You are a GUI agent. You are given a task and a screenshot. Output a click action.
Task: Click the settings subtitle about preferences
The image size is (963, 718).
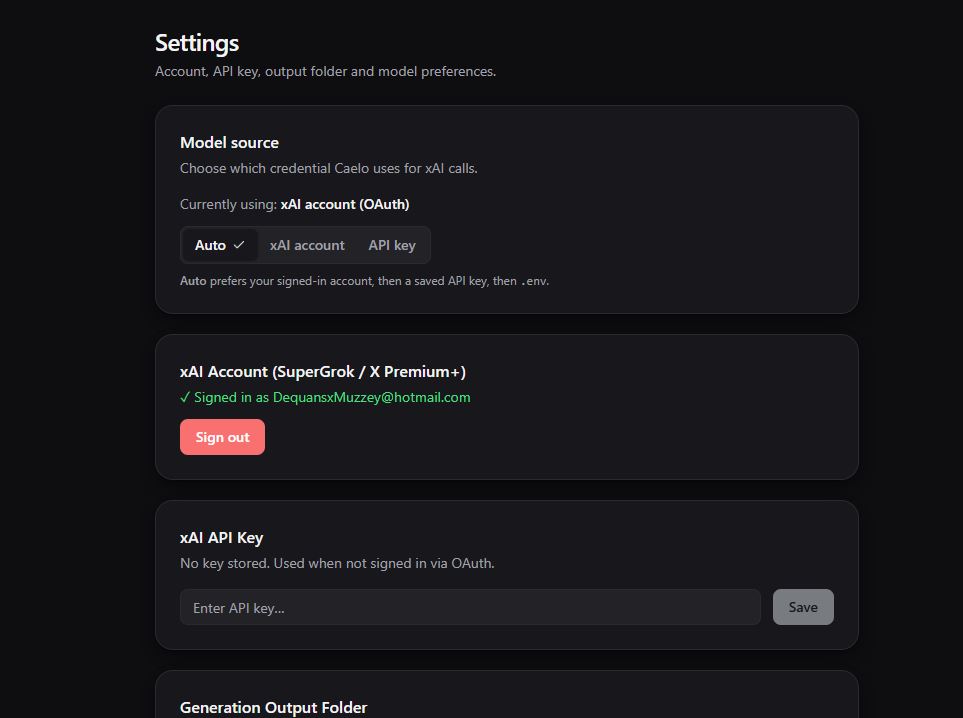(x=326, y=71)
